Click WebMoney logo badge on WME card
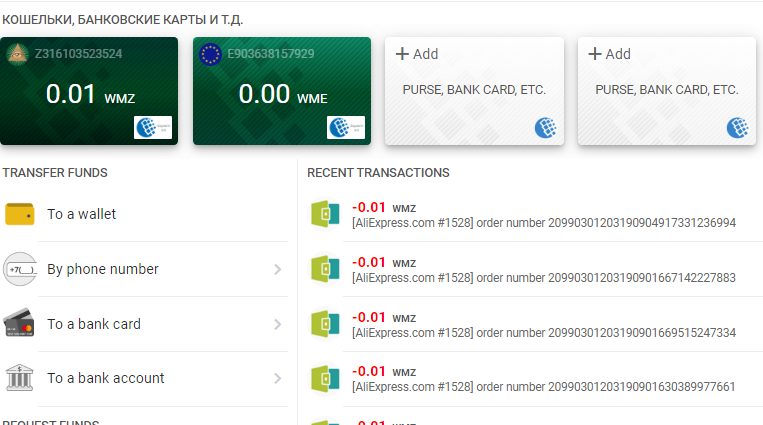 pyautogui.click(x=346, y=128)
